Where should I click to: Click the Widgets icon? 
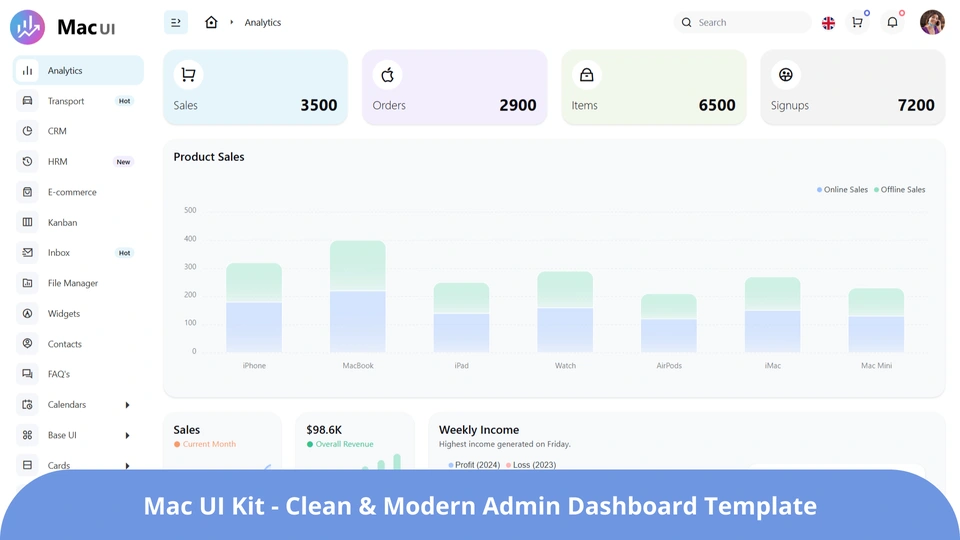coord(28,313)
